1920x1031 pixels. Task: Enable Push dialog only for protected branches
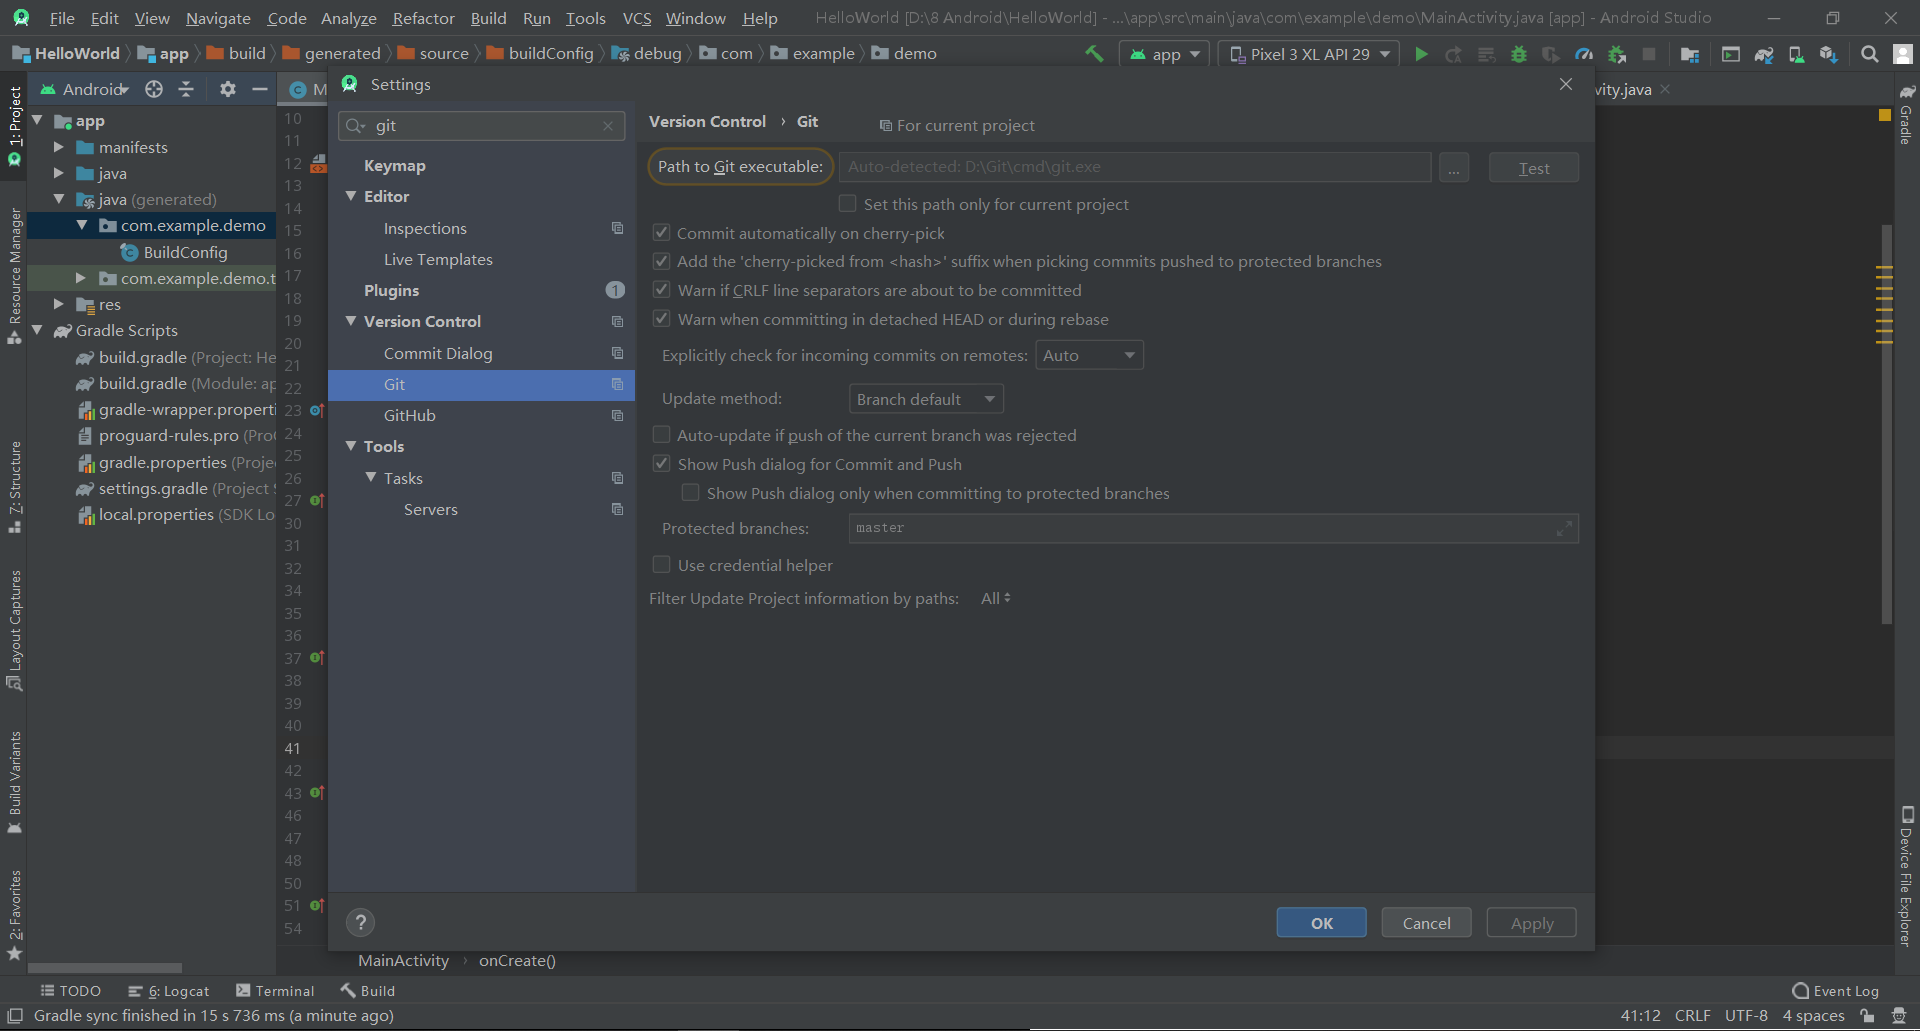690,493
